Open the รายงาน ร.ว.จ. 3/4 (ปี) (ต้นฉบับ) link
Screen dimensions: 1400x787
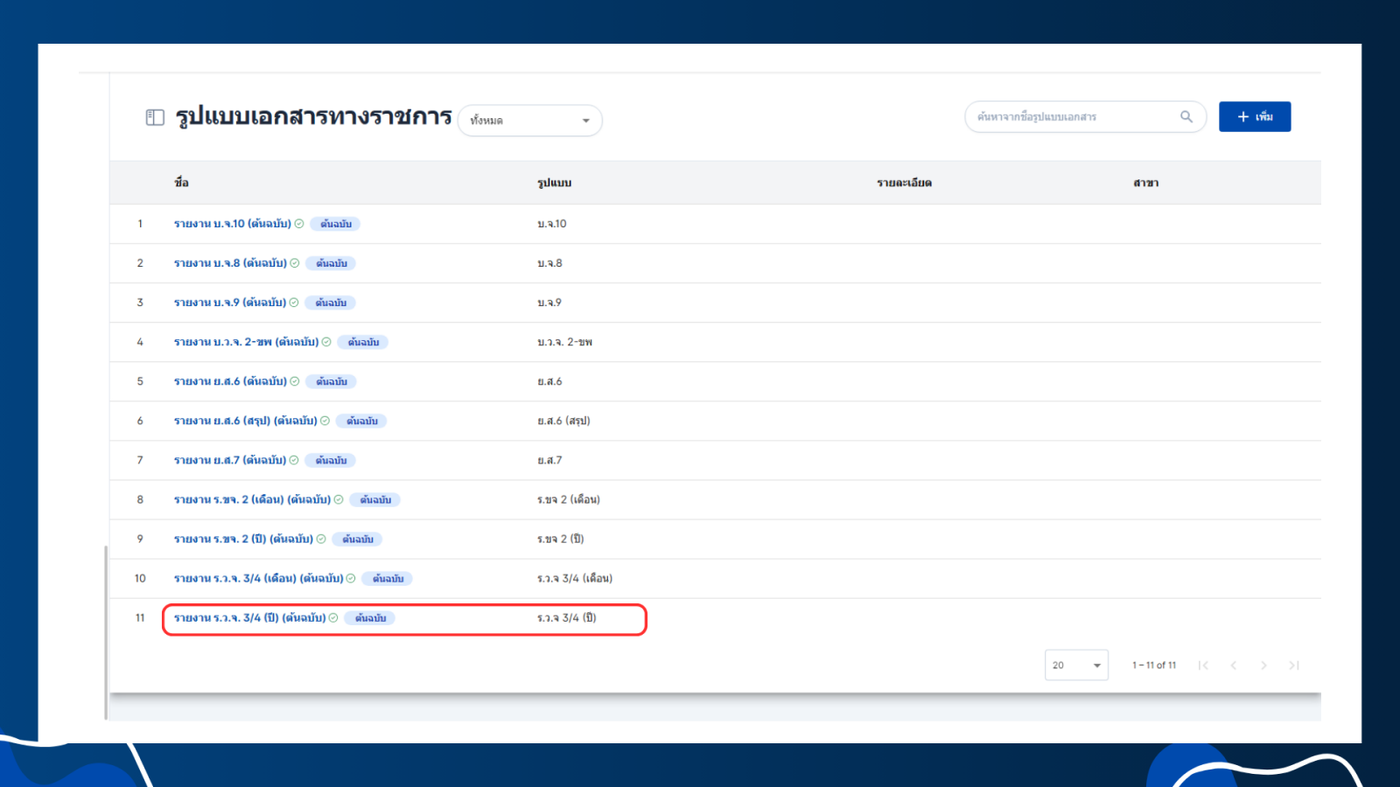point(249,618)
